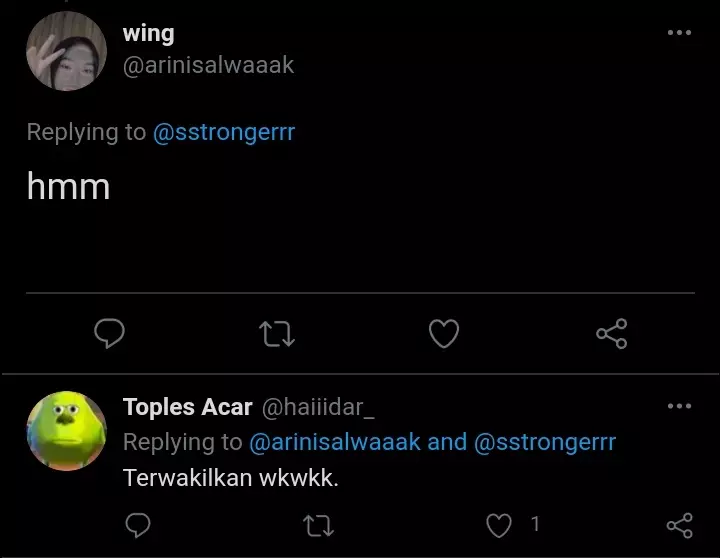Go to wing's display name profile

point(148,33)
